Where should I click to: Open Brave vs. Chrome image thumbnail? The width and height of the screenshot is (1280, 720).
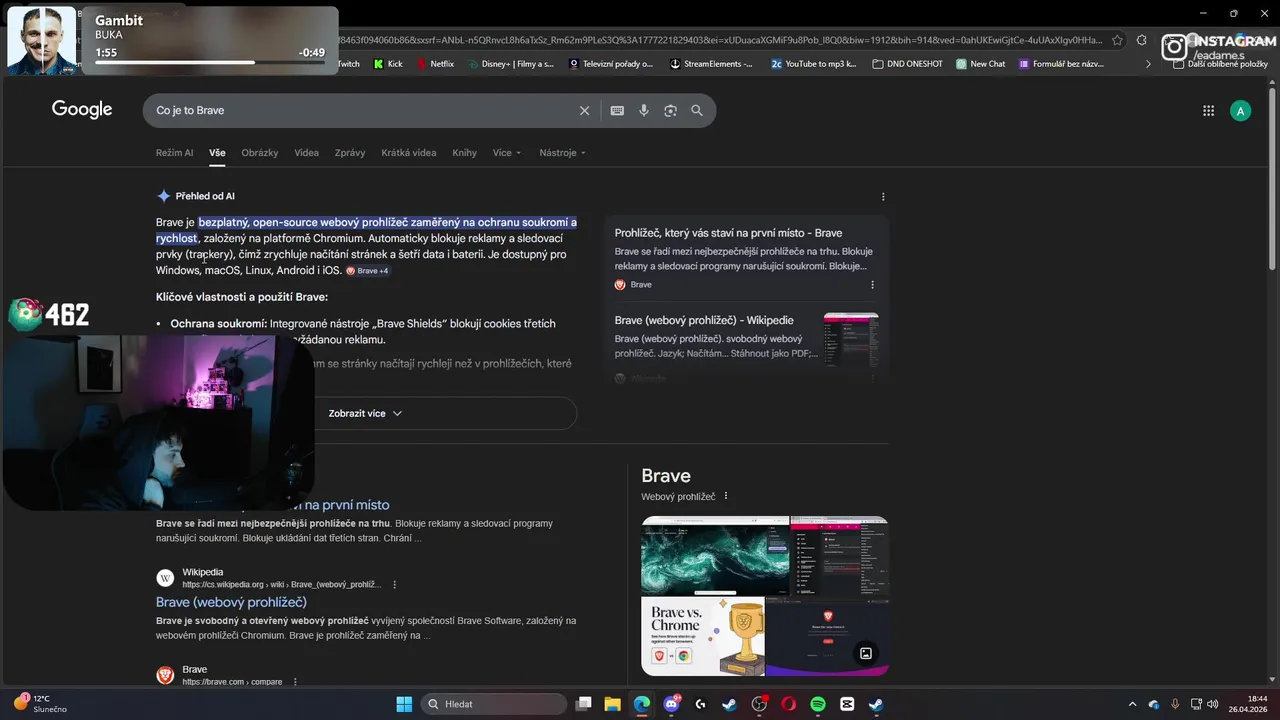(703, 636)
